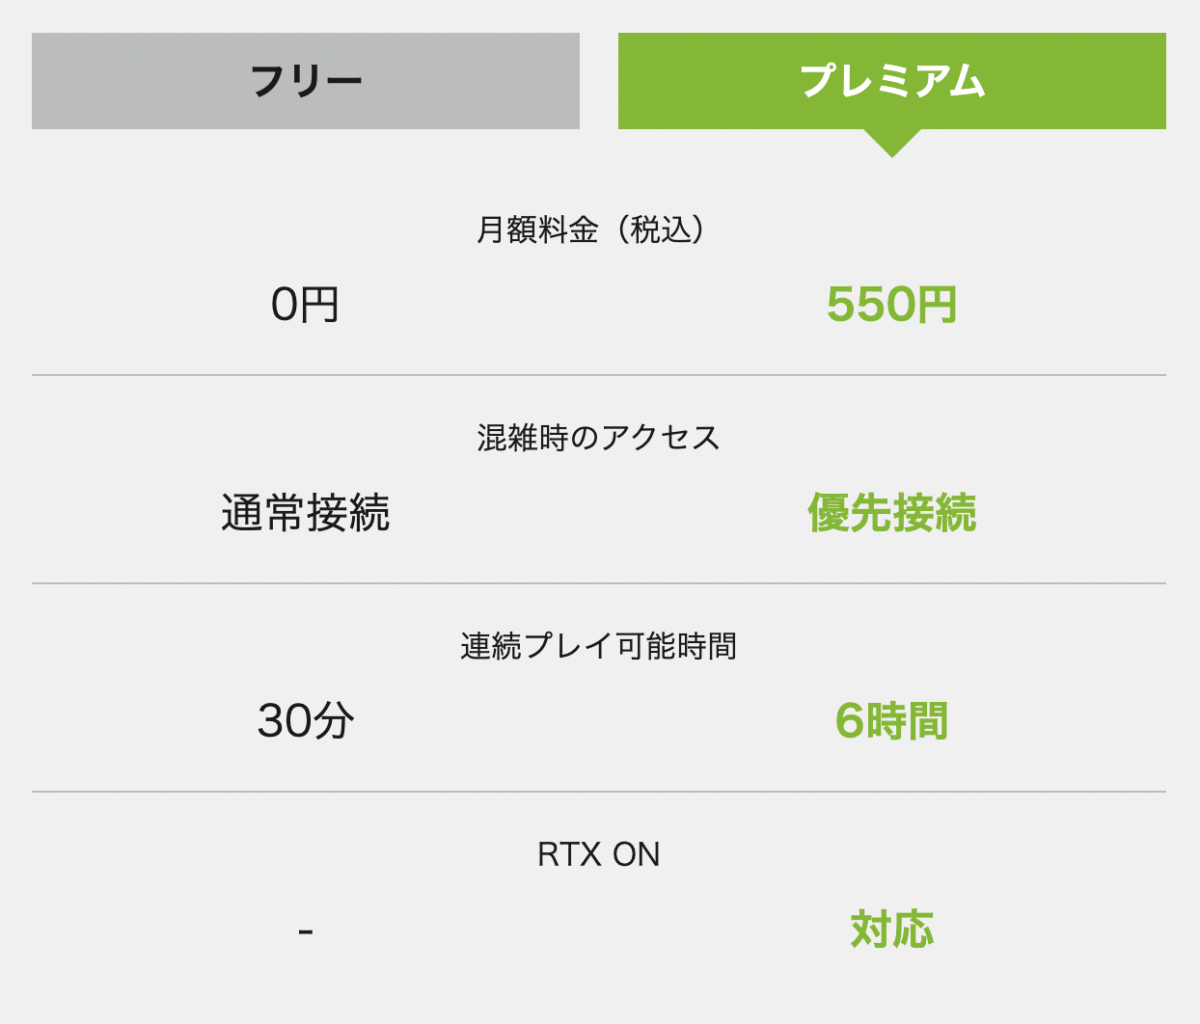Click divider line below 混雑時のアクセス row
Image resolution: width=1200 pixels, height=1024 pixels.
point(599,583)
